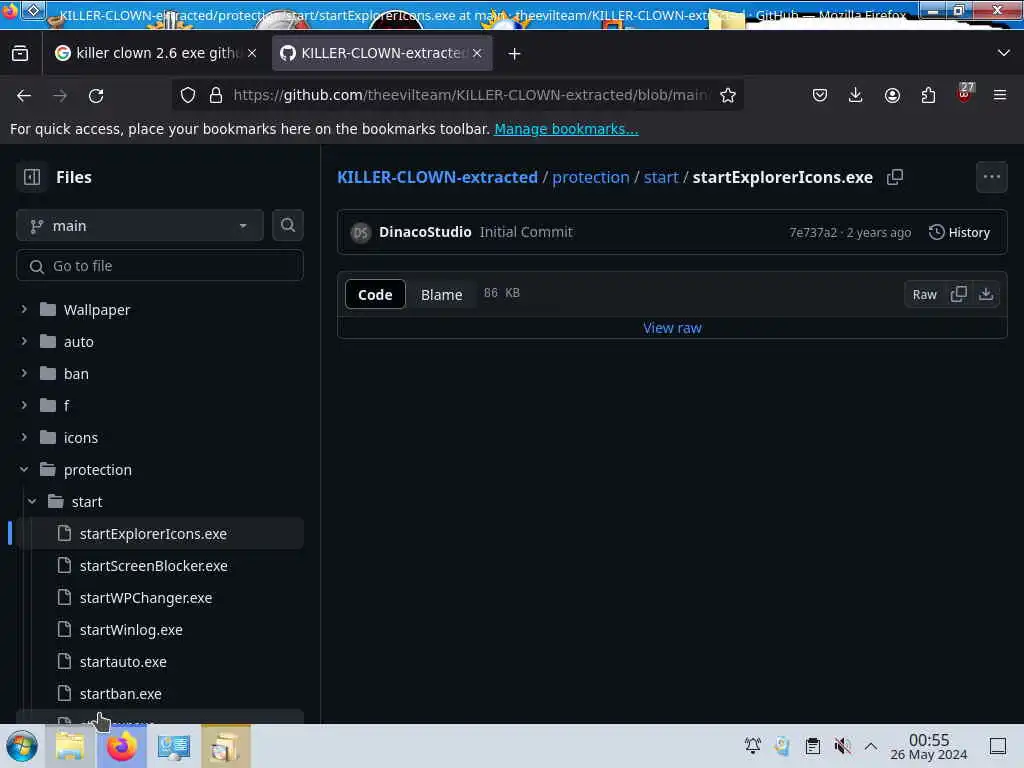Open Manage bookmarks link
This screenshot has height=768, width=1024.
click(566, 129)
